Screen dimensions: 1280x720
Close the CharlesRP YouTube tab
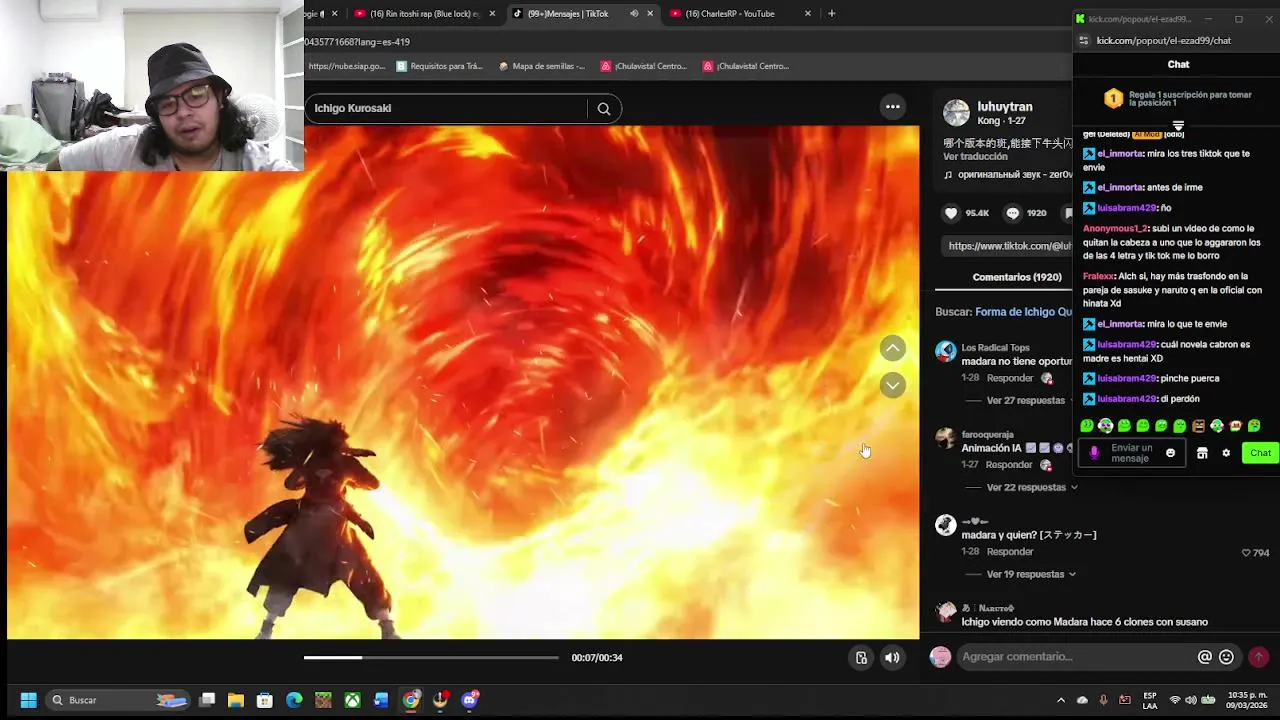pos(808,14)
